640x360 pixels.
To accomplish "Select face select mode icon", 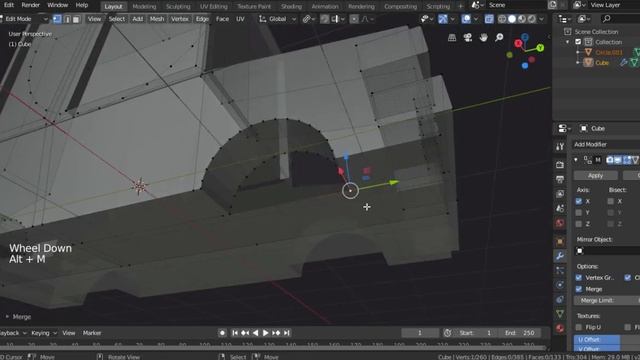I will coord(76,19).
